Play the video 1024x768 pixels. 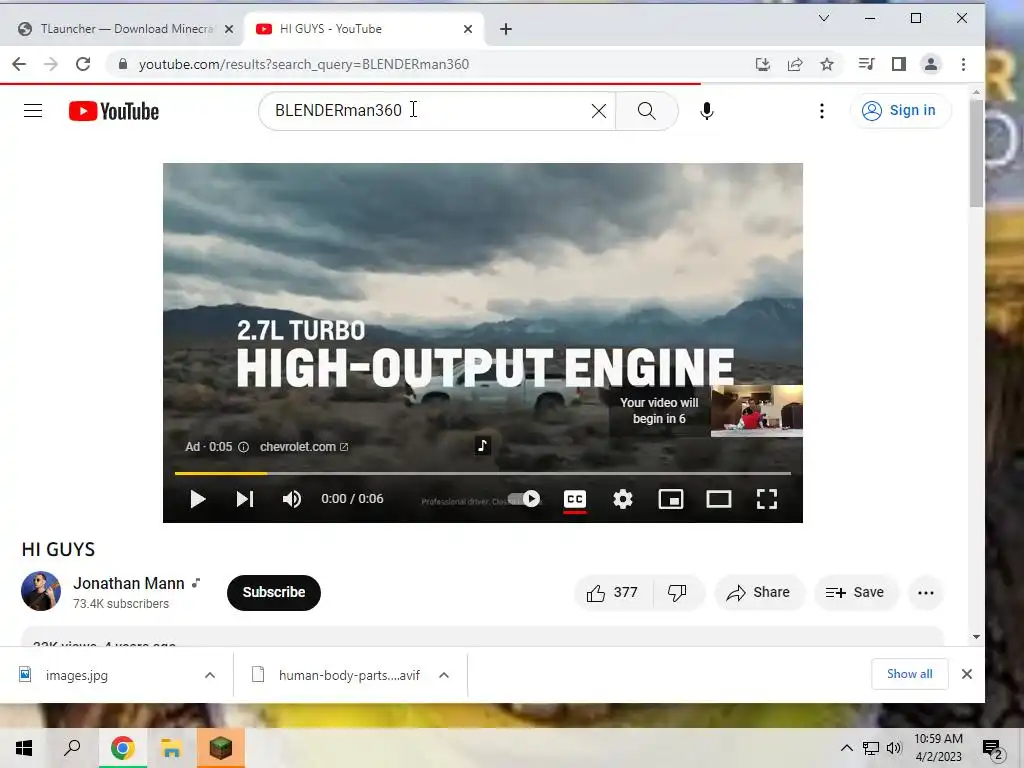[x=197, y=500]
